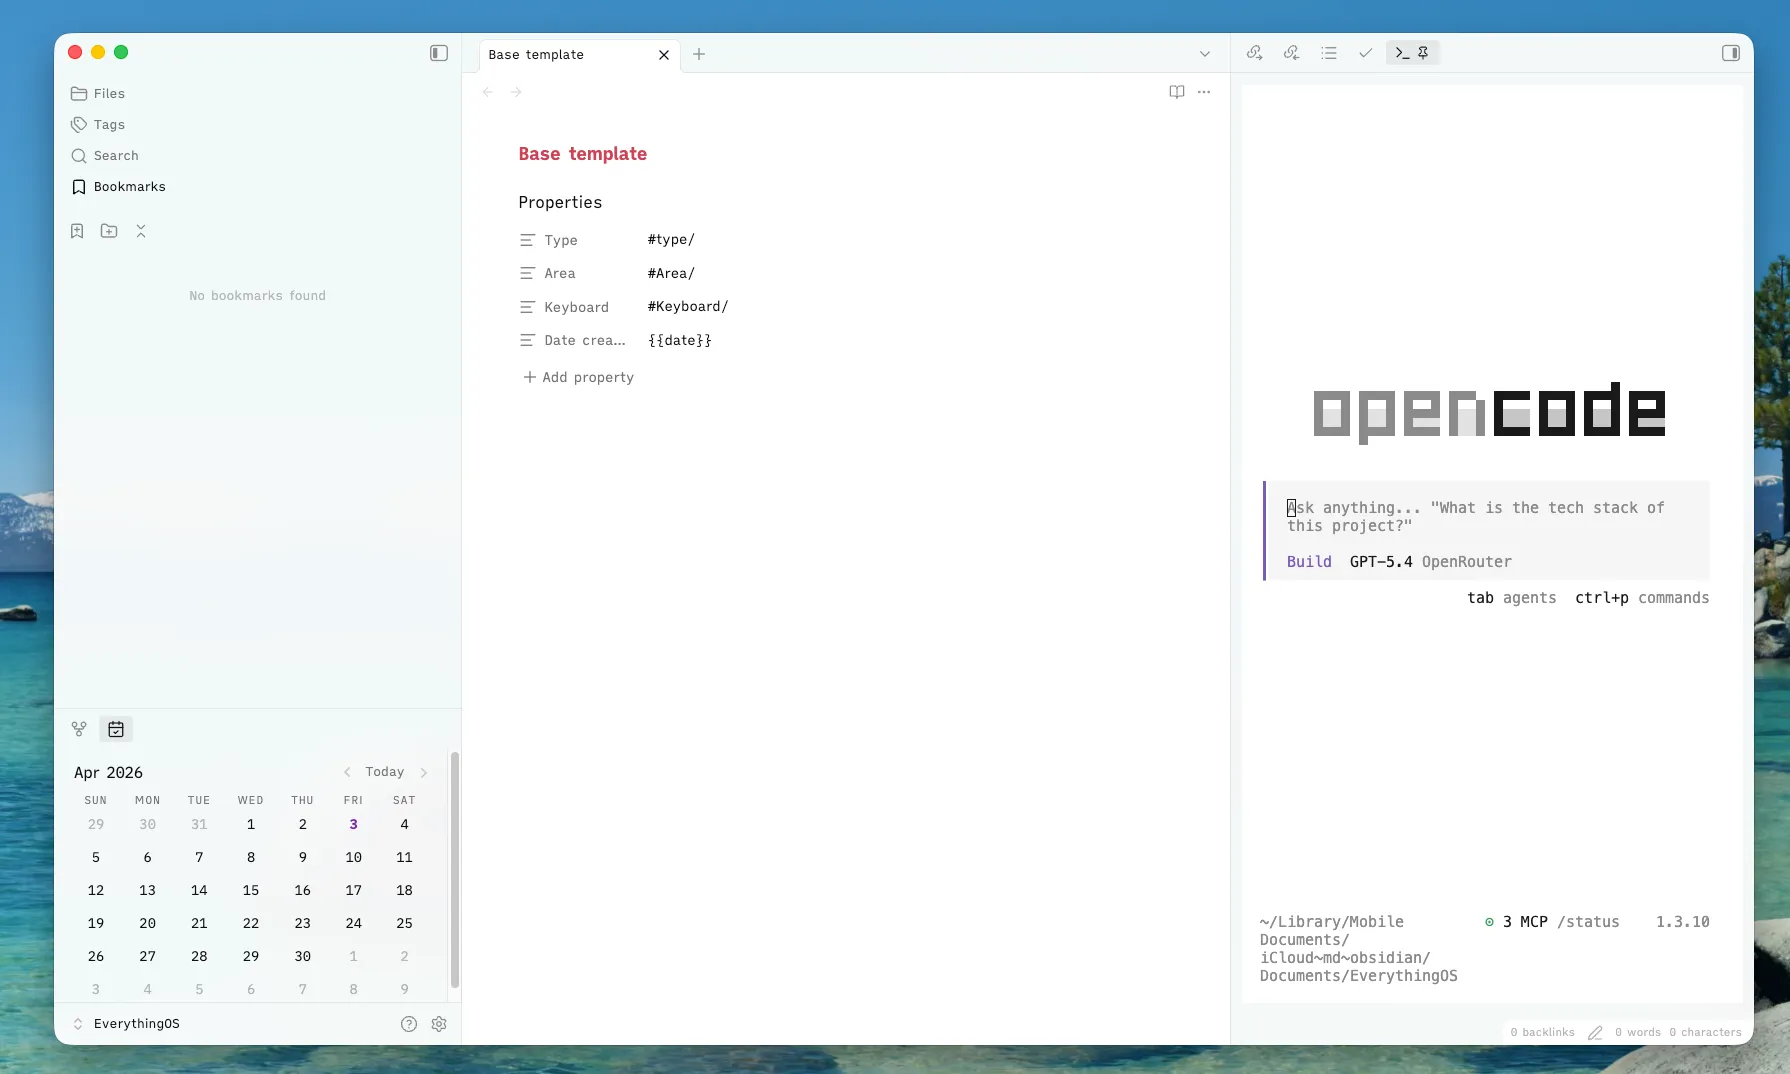
Task: Open the outline list view
Action: point(1329,53)
